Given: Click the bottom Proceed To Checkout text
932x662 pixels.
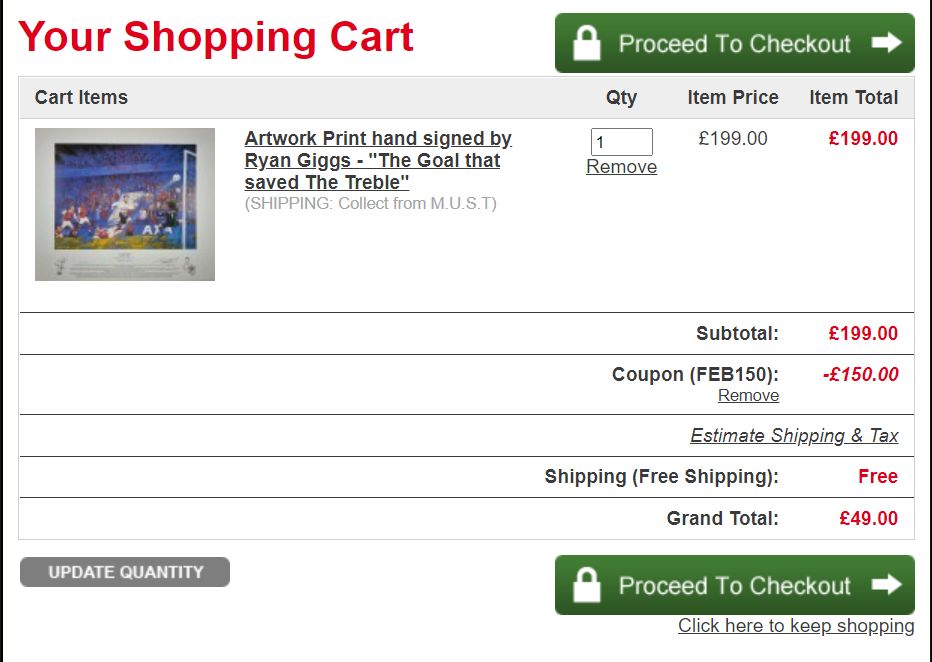Looking at the screenshot, I should [x=734, y=586].
